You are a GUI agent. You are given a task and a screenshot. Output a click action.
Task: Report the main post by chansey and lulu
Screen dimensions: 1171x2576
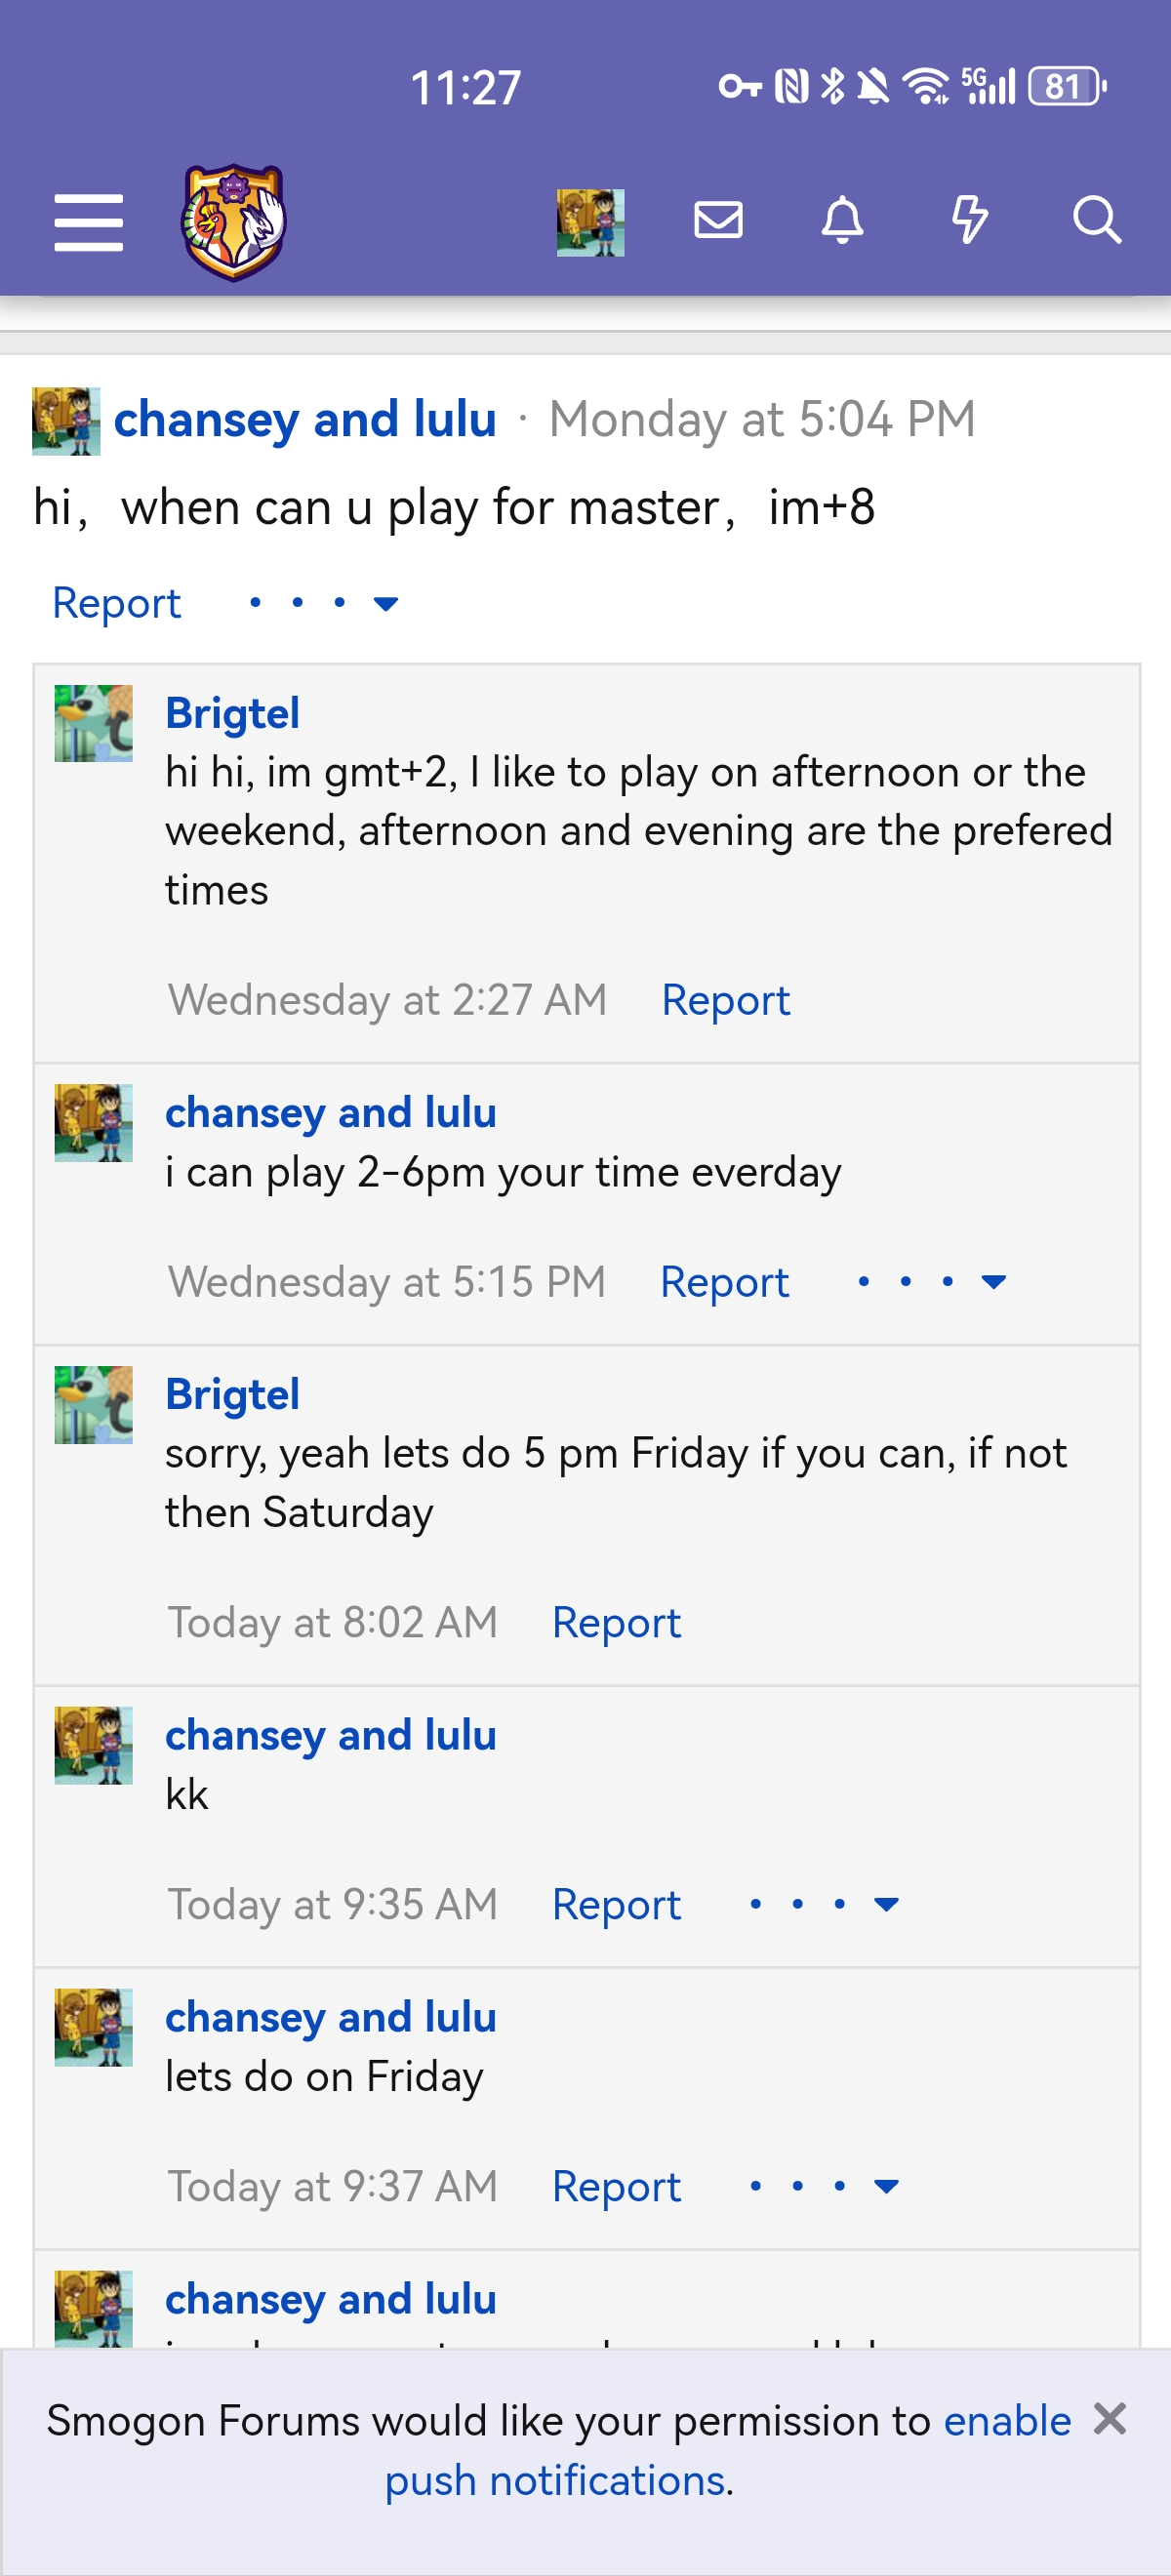click(x=116, y=603)
